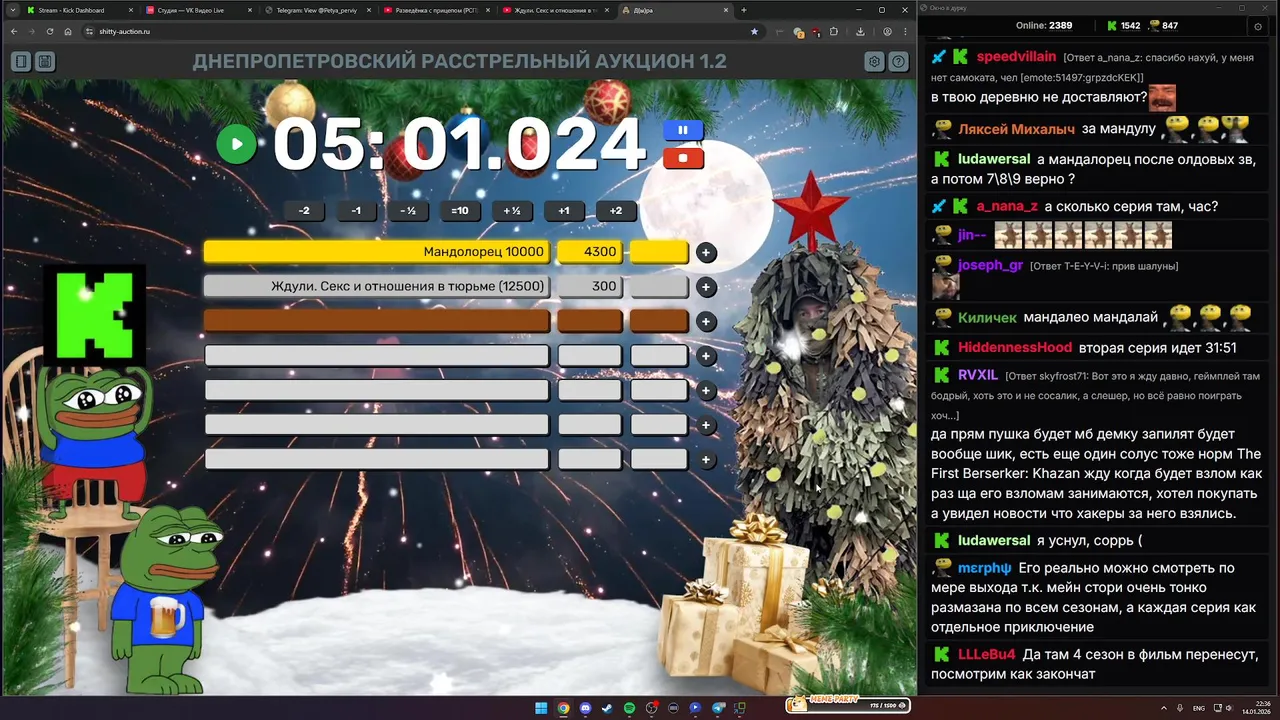Click Ляксей Михалыч username in chat
Screen dimensions: 1280x720
click(1016, 129)
